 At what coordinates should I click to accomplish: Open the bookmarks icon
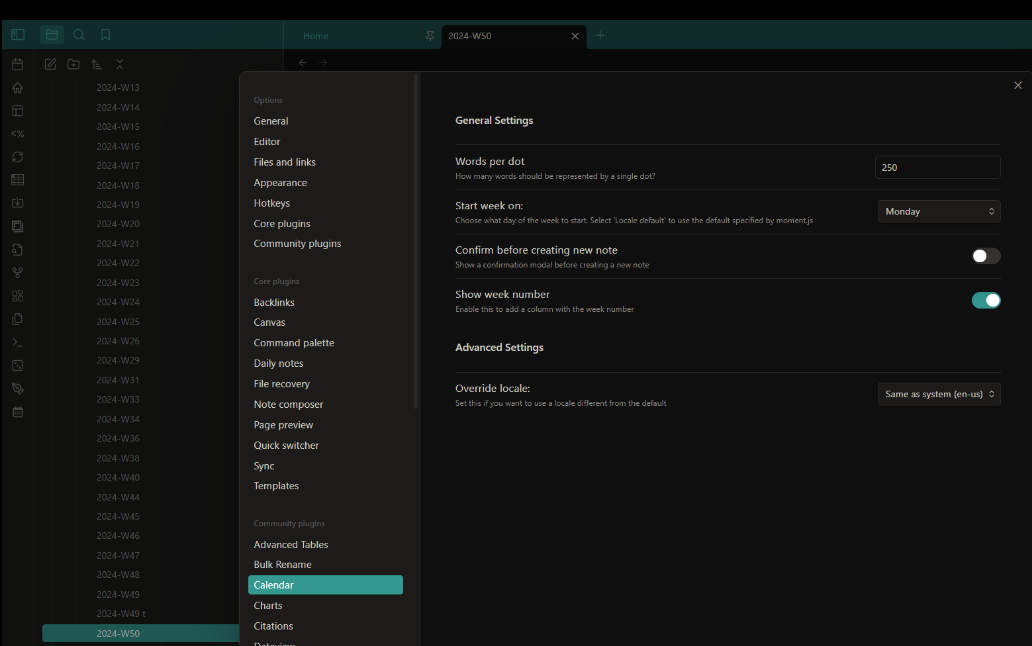pyautogui.click(x=105, y=35)
